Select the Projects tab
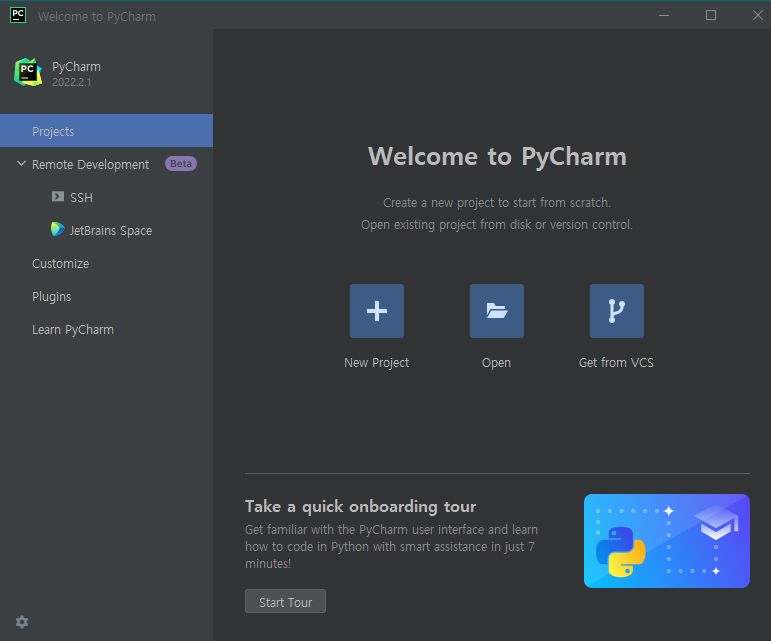The height and width of the screenshot is (641, 771). 106,131
